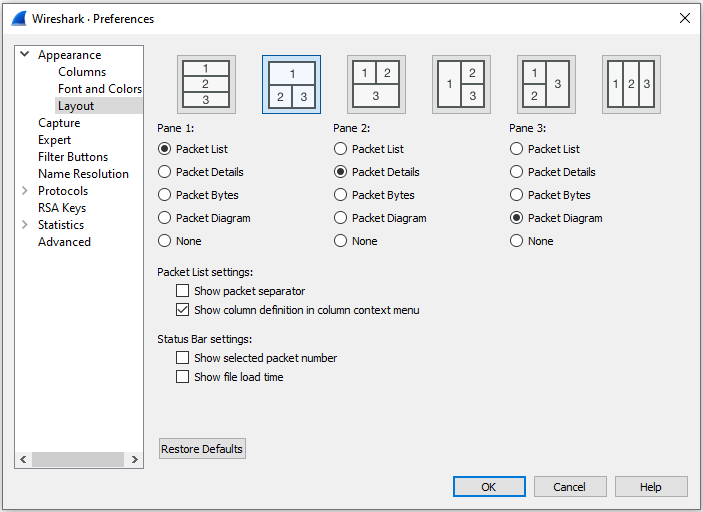Image resolution: width=703 pixels, height=512 pixels.
Task: Cancel the preferences dialog
Action: click(570, 487)
